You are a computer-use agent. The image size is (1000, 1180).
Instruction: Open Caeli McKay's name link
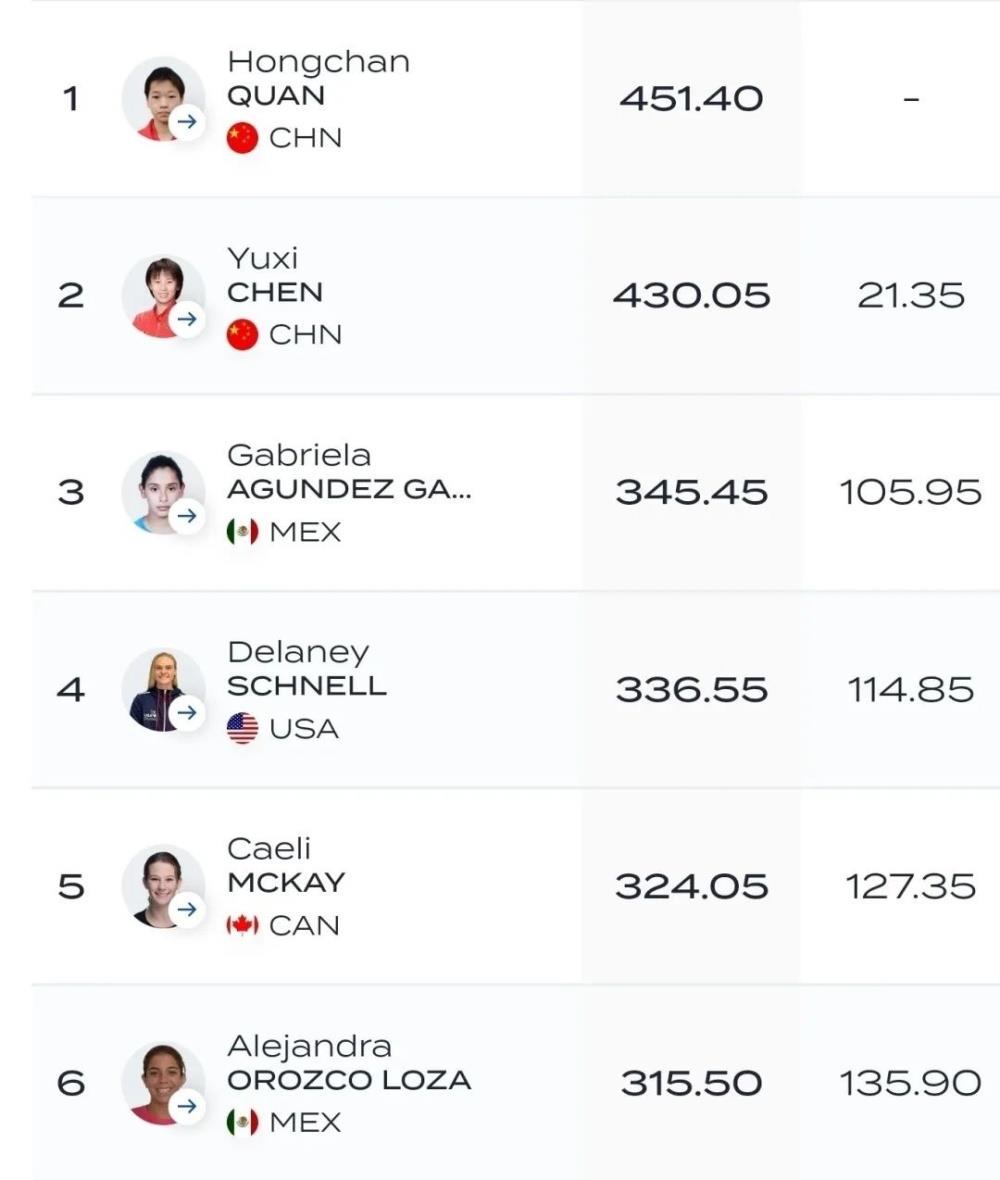pyautogui.click(x=285, y=866)
